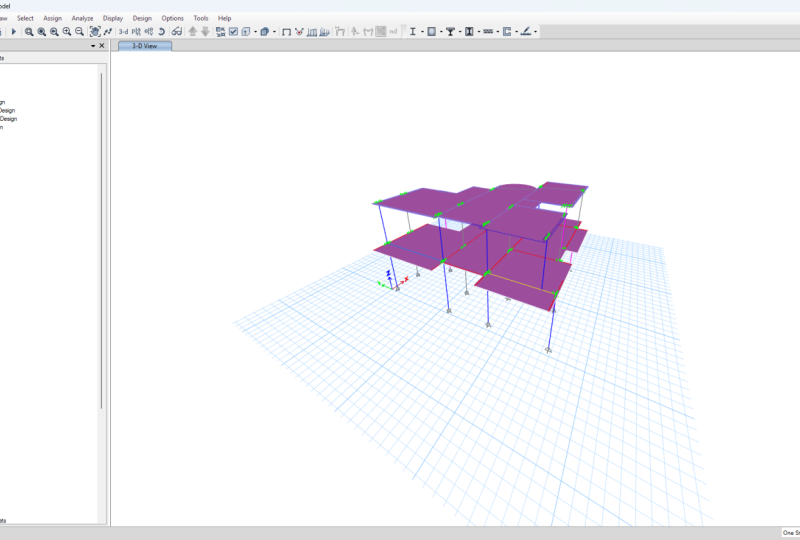
Task: Click the Zoom In One Step icon
Action: tap(67, 32)
